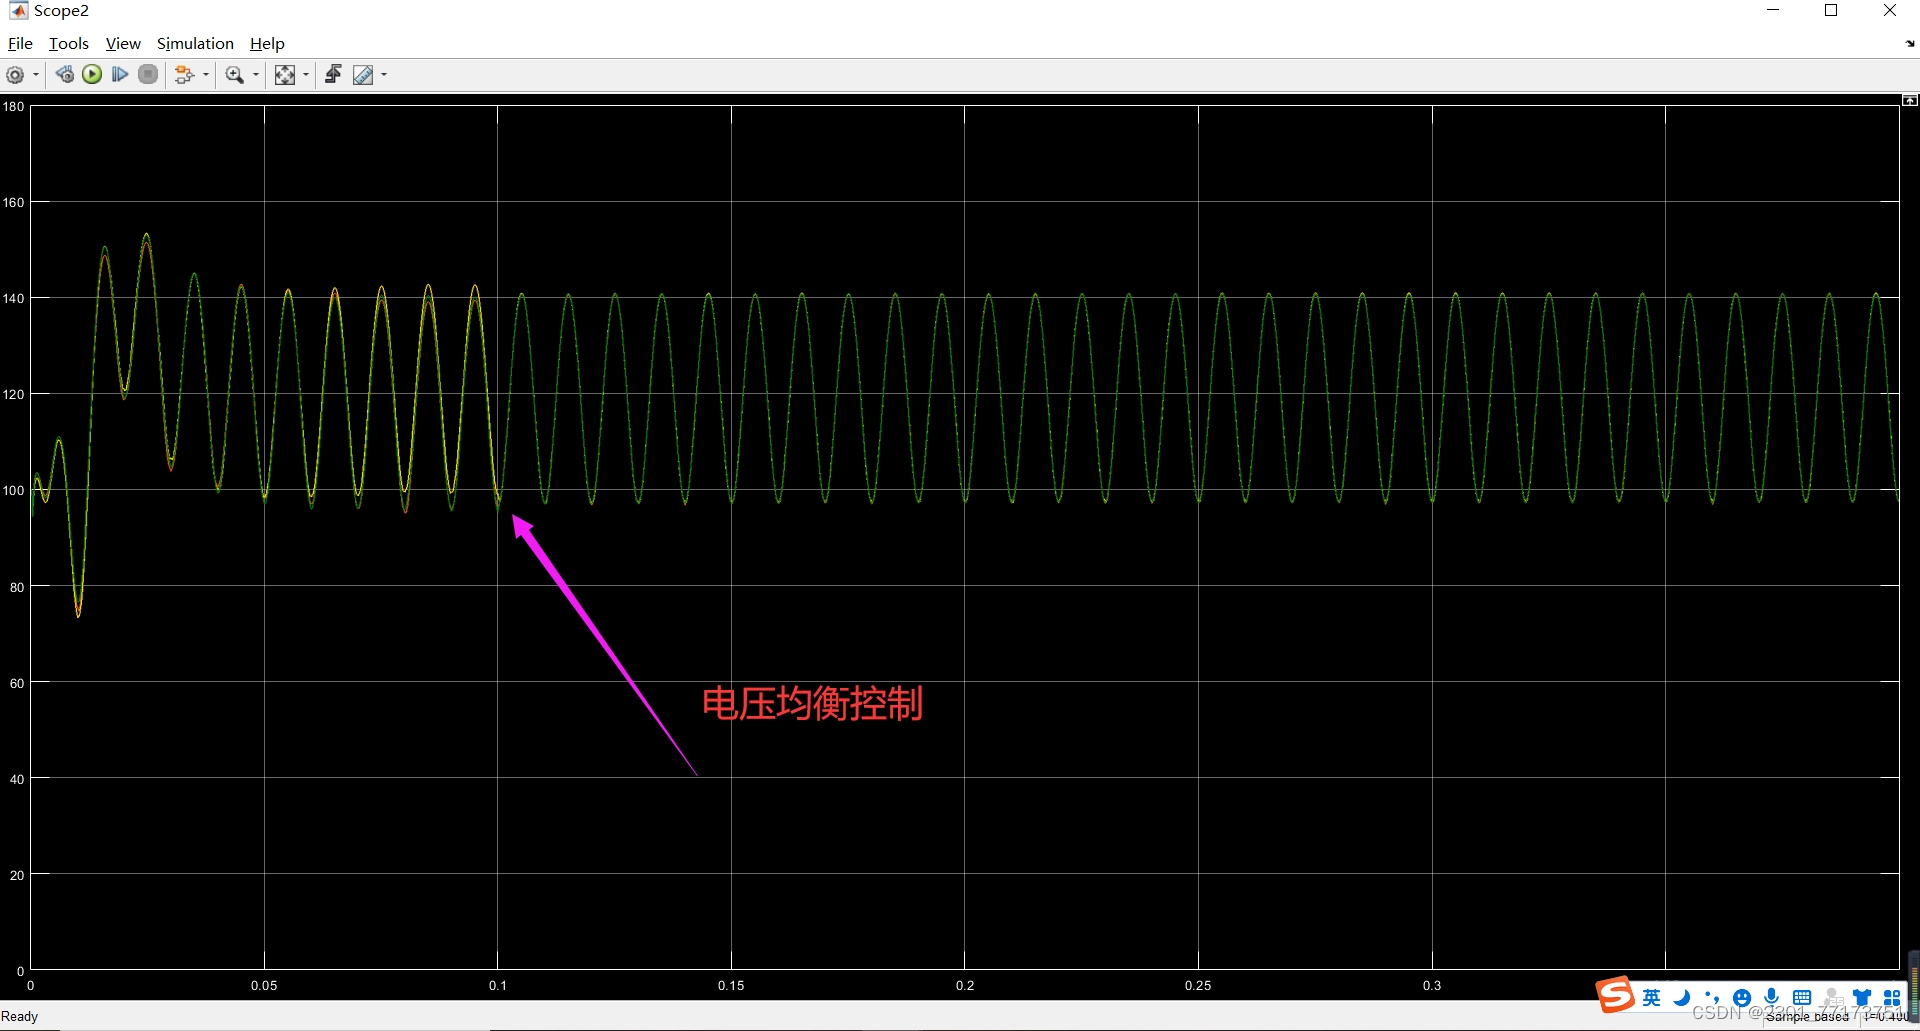The width and height of the screenshot is (1920, 1031).
Task: Open the Tools menu
Action: tap(69, 43)
